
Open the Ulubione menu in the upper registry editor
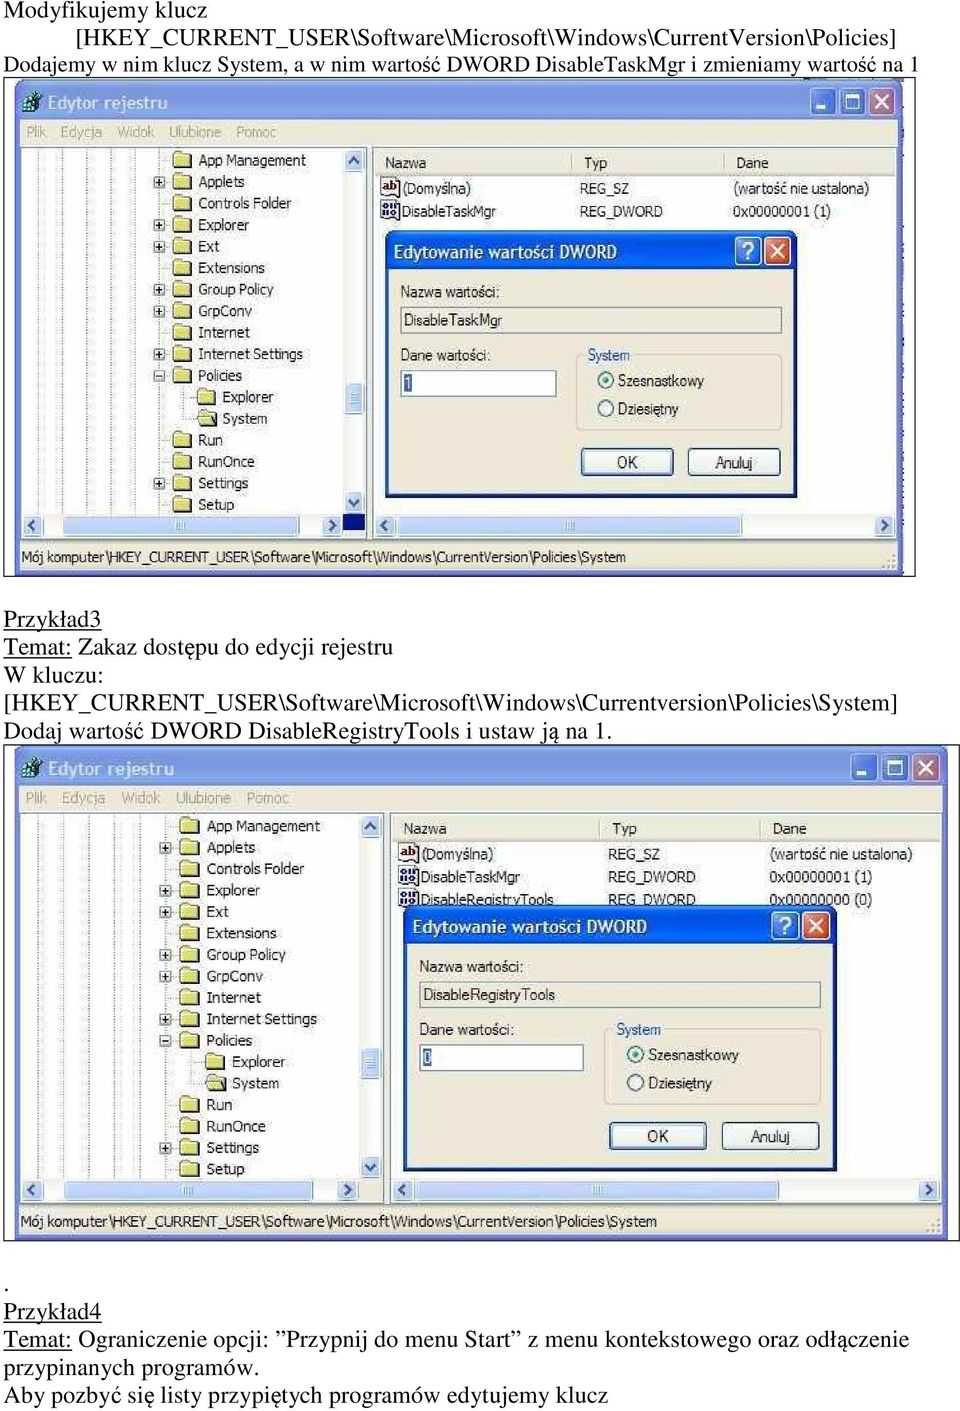click(x=195, y=132)
